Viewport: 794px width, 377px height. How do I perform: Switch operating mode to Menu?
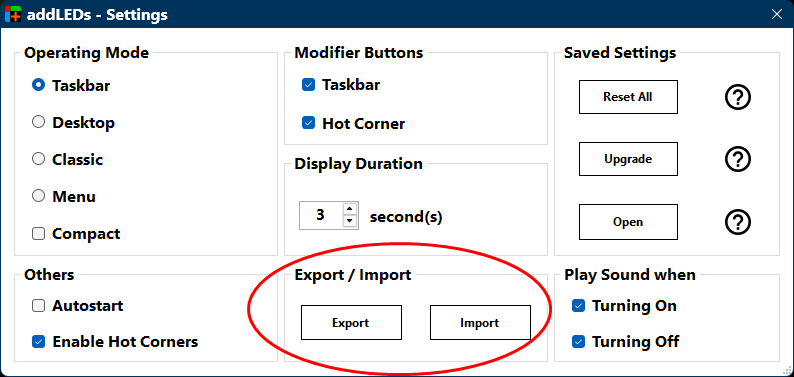[x=38, y=196]
